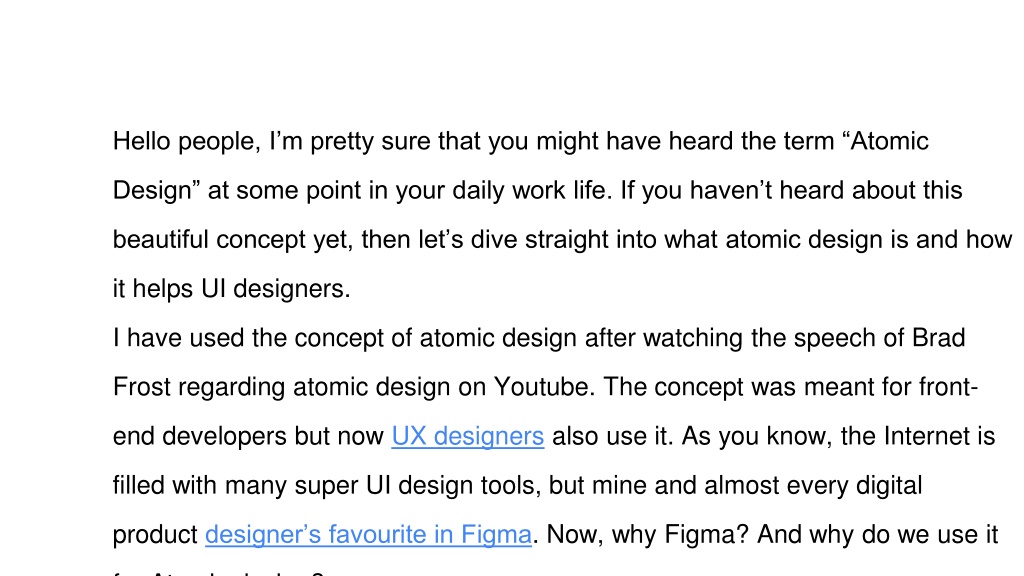Image resolution: width=1024 pixels, height=576 pixels.
Task: Place cursor on the word beautiful
Action: tap(161, 240)
